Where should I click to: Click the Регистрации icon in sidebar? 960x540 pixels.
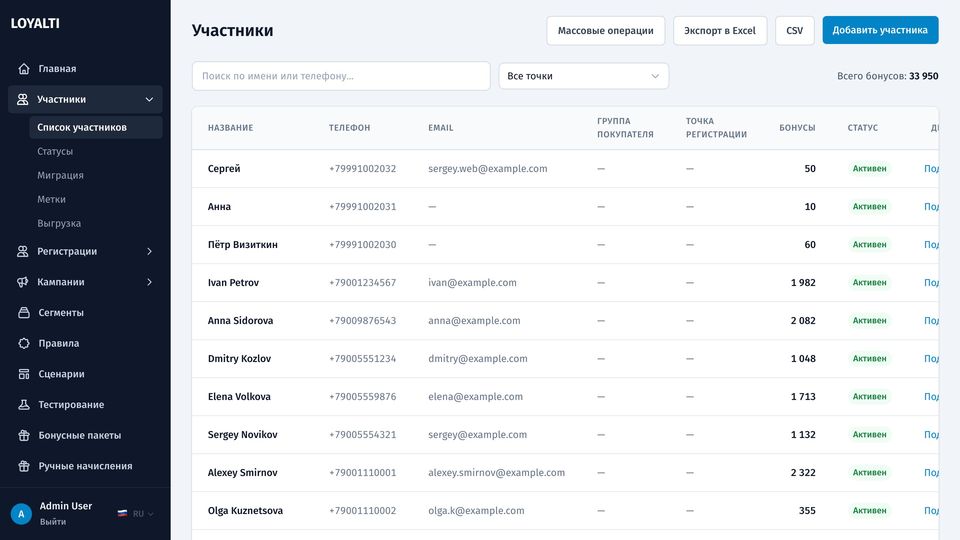pyautogui.click(x=23, y=251)
